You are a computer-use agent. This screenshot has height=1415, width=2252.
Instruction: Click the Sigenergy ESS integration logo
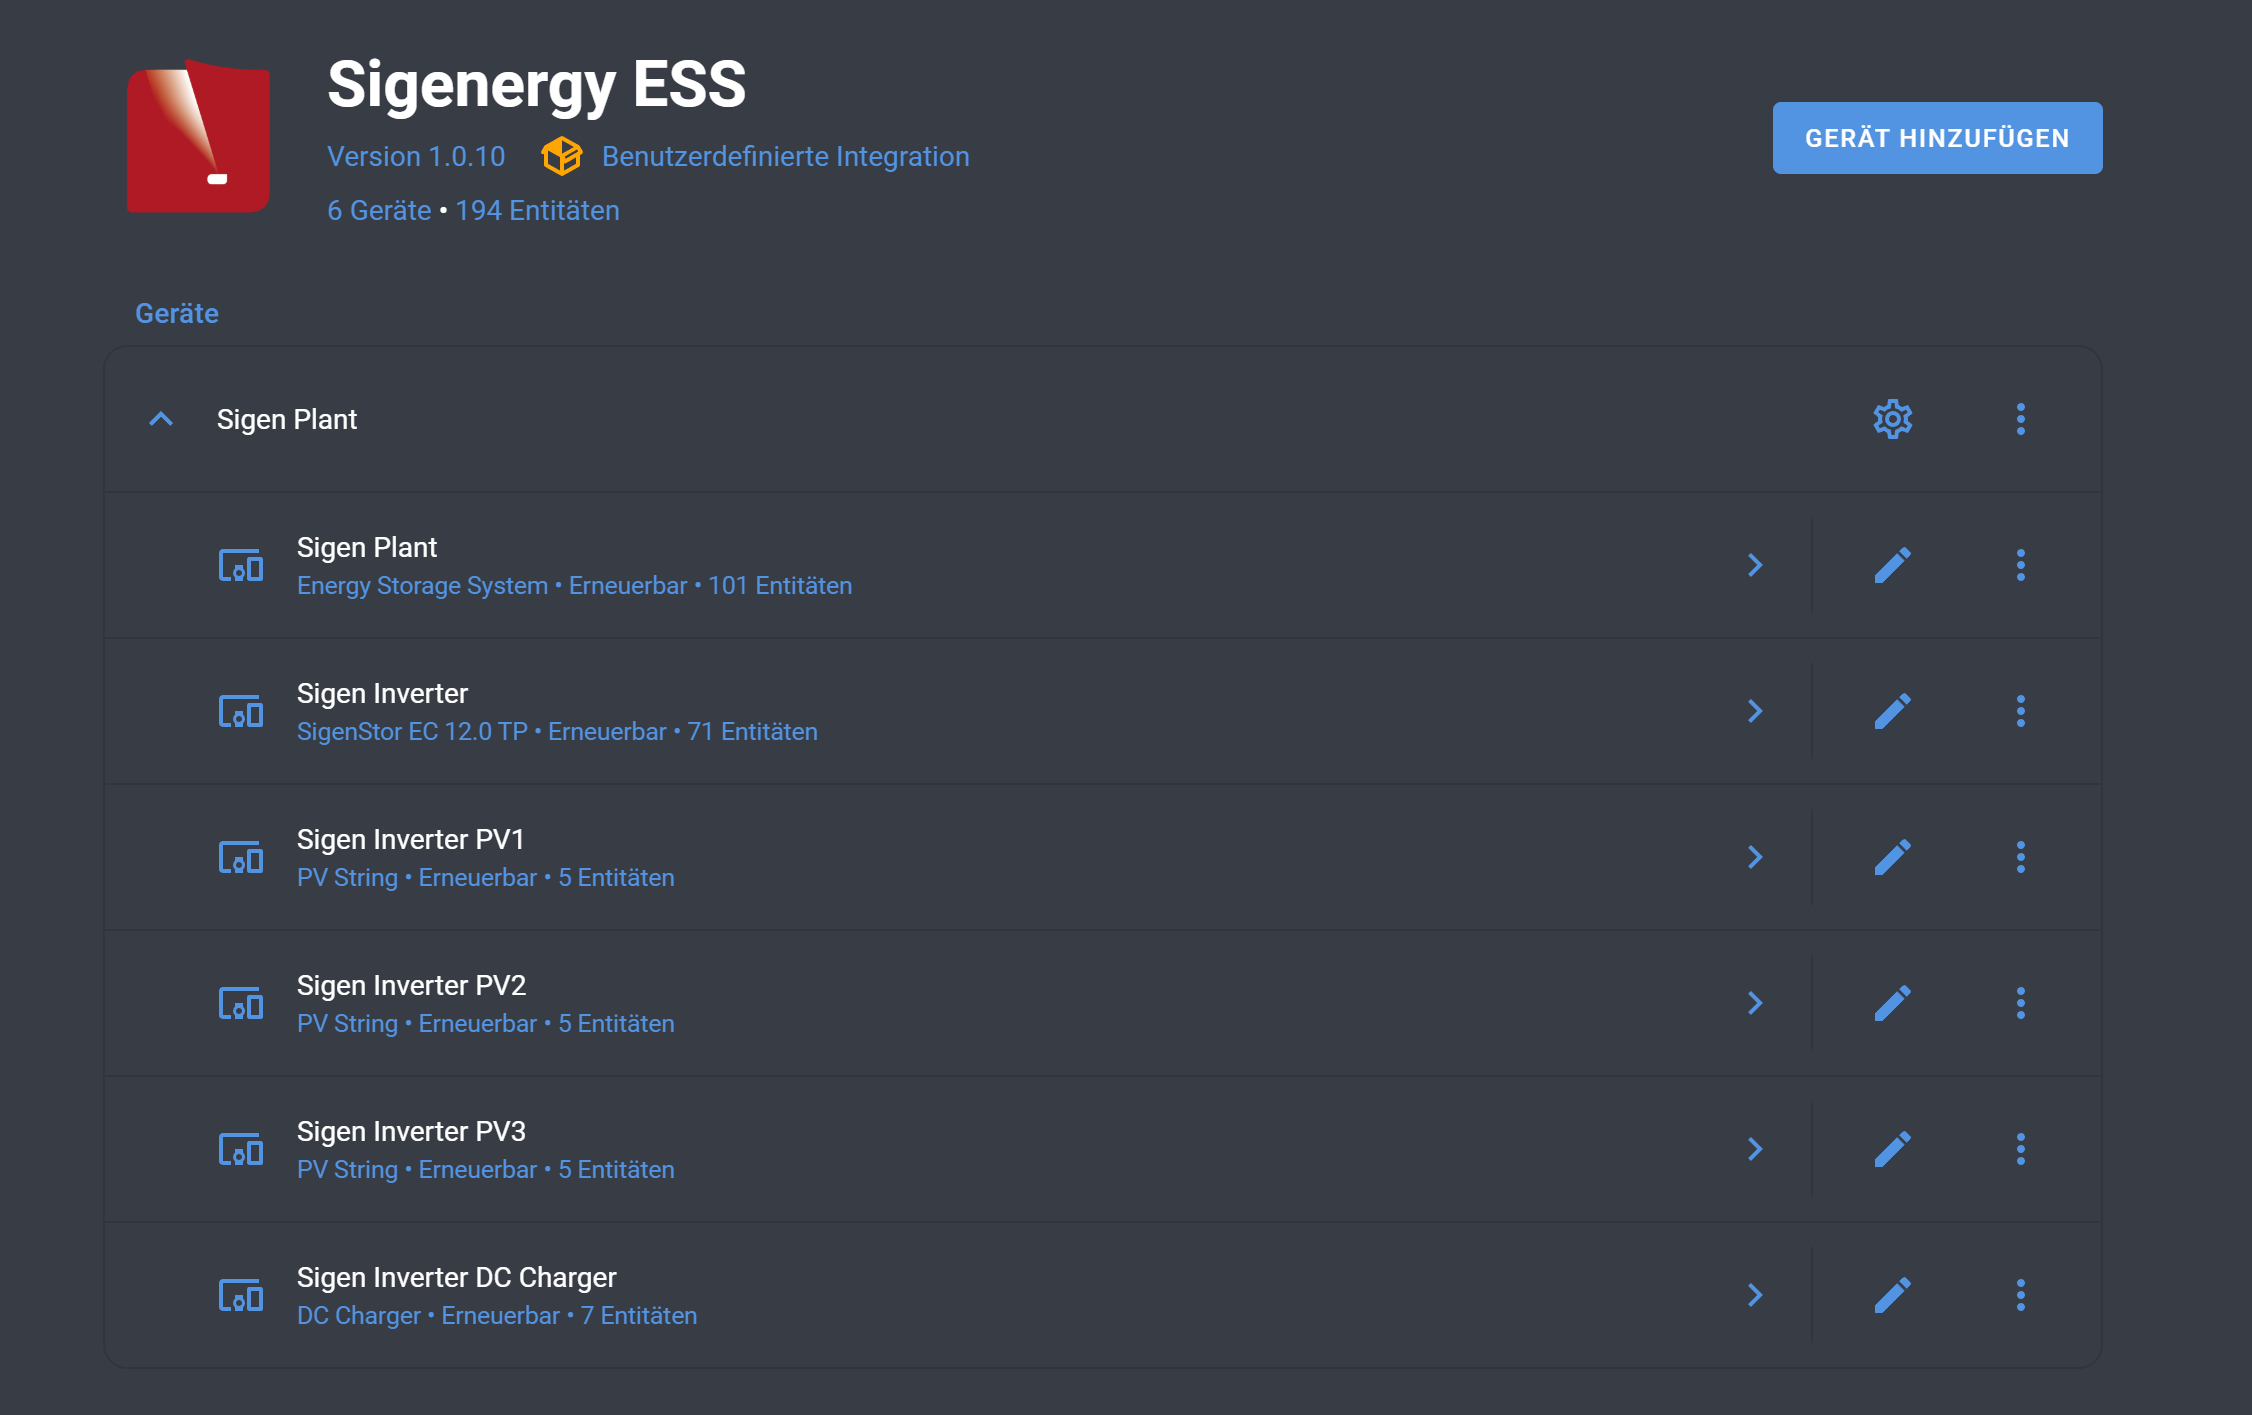pos(198,136)
